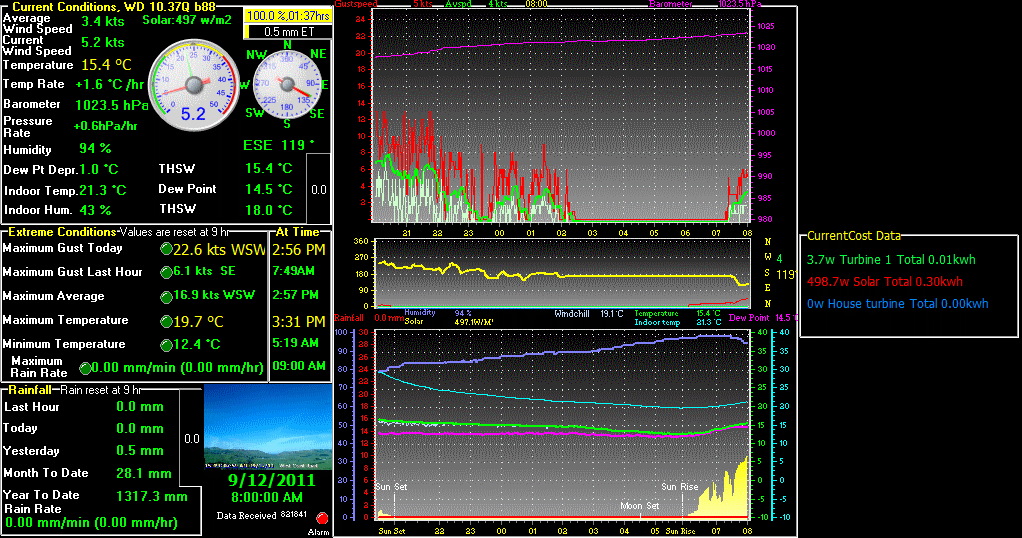Click the 3:31 PM time entry
This screenshot has height=538, width=1022.
[x=299, y=321]
